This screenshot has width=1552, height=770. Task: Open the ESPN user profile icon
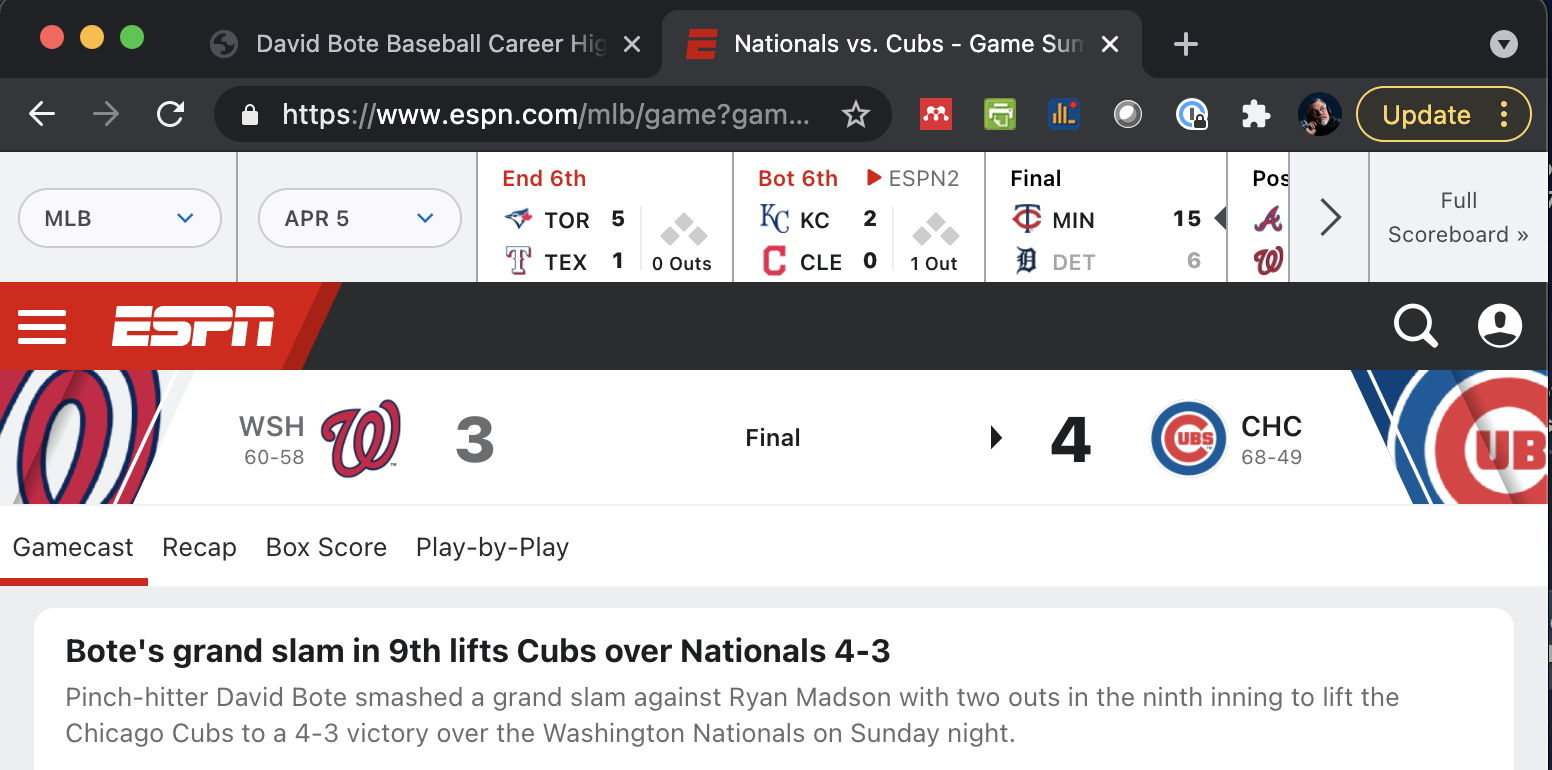click(x=1499, y=326)
